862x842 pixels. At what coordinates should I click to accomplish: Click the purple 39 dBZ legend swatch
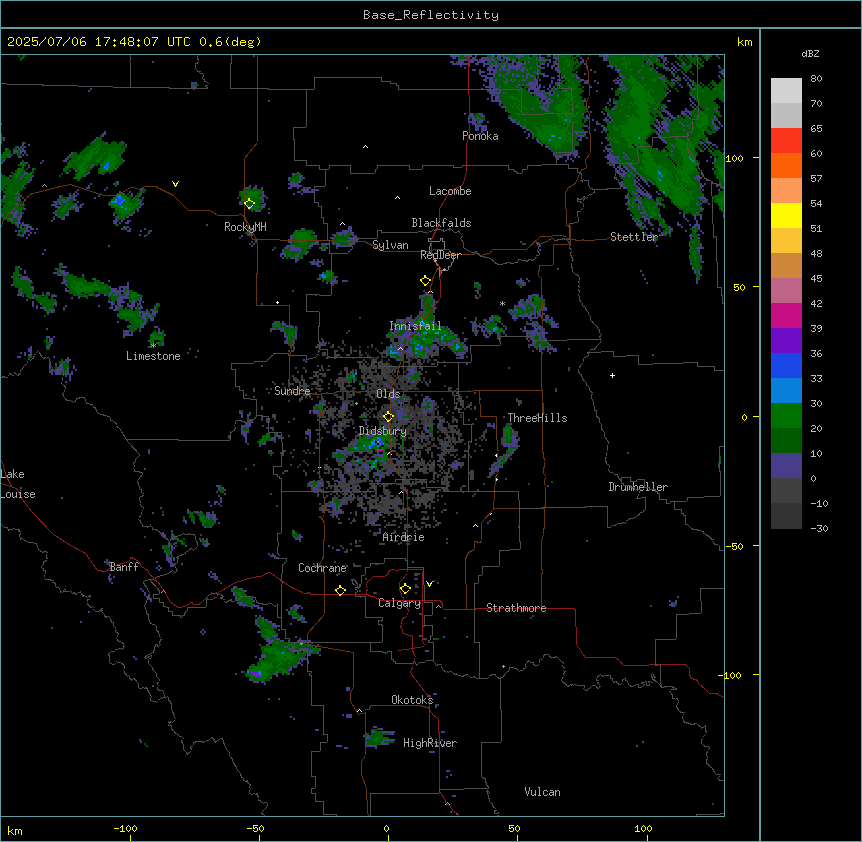click(x=786, y=341)
